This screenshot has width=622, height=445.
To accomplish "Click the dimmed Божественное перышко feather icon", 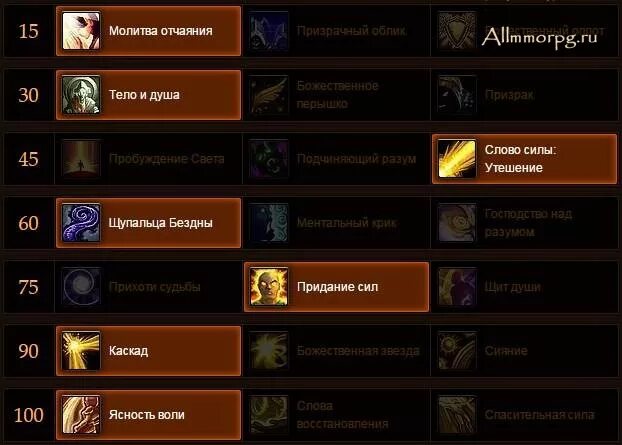I will point(269,95).
